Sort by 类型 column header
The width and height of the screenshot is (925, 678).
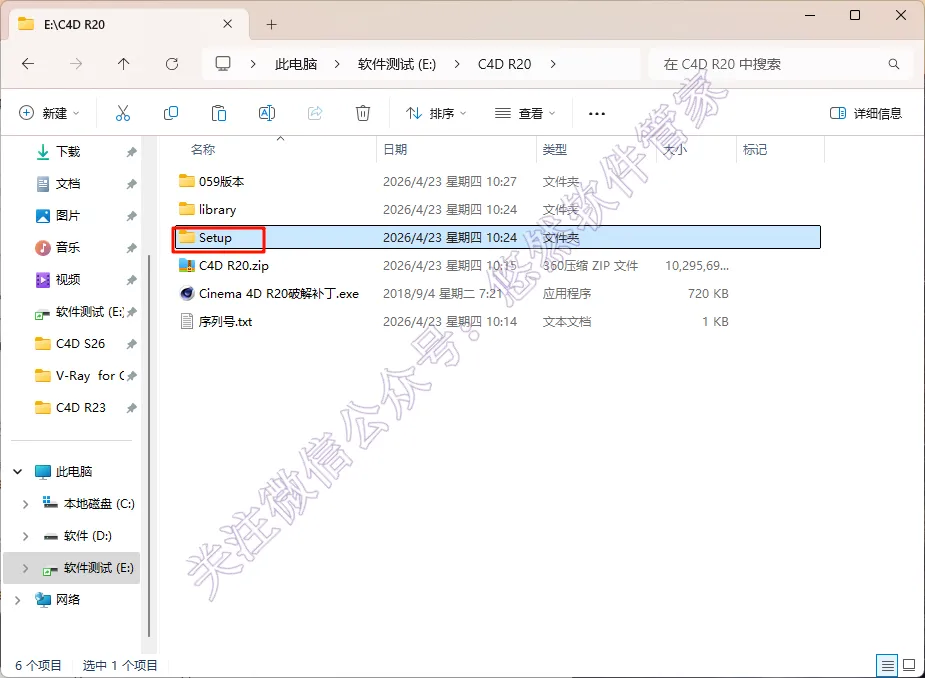click(555, 149)
